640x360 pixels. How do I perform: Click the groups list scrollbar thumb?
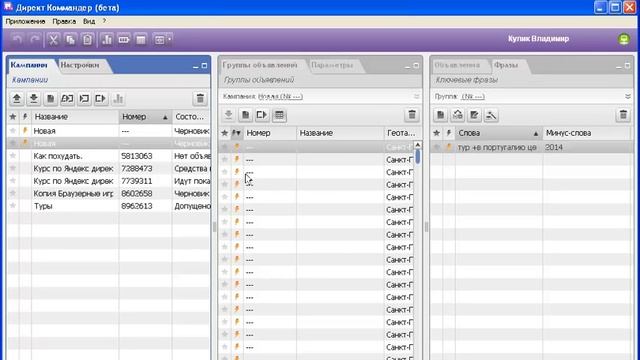click(418, 157)
